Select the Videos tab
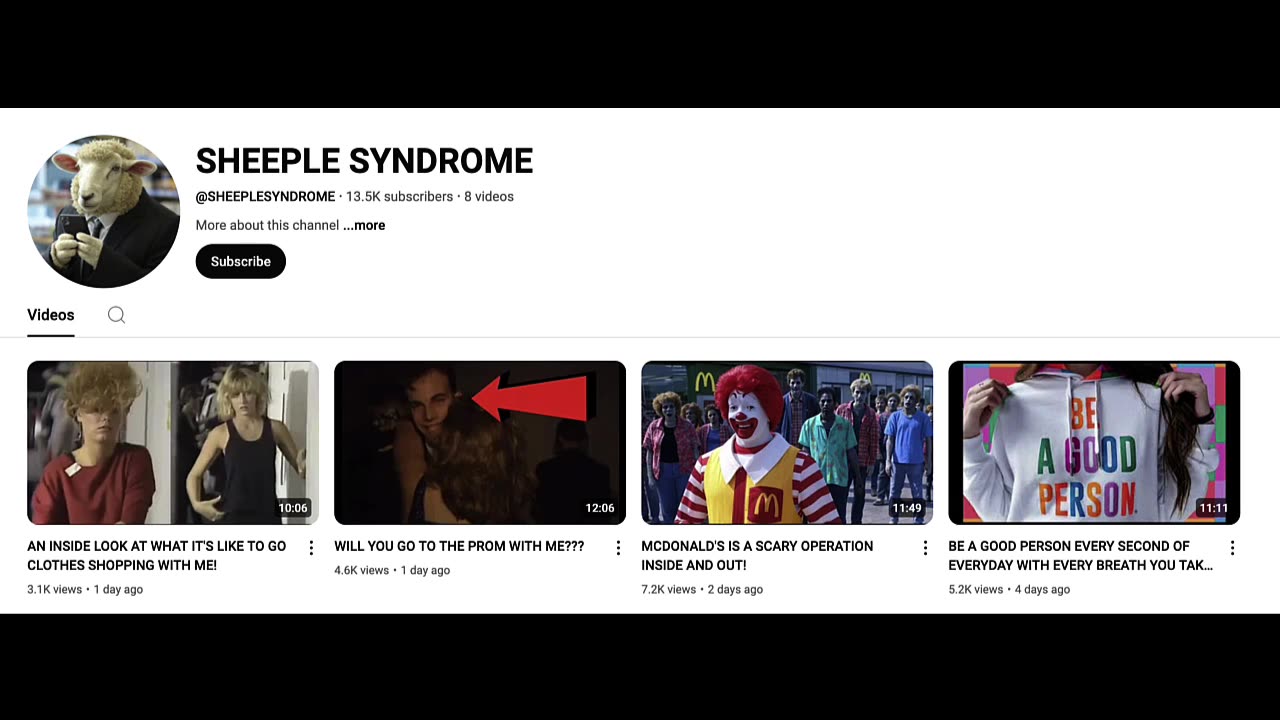The height and width of the screenshot is (720, 1280). point(51,315)
